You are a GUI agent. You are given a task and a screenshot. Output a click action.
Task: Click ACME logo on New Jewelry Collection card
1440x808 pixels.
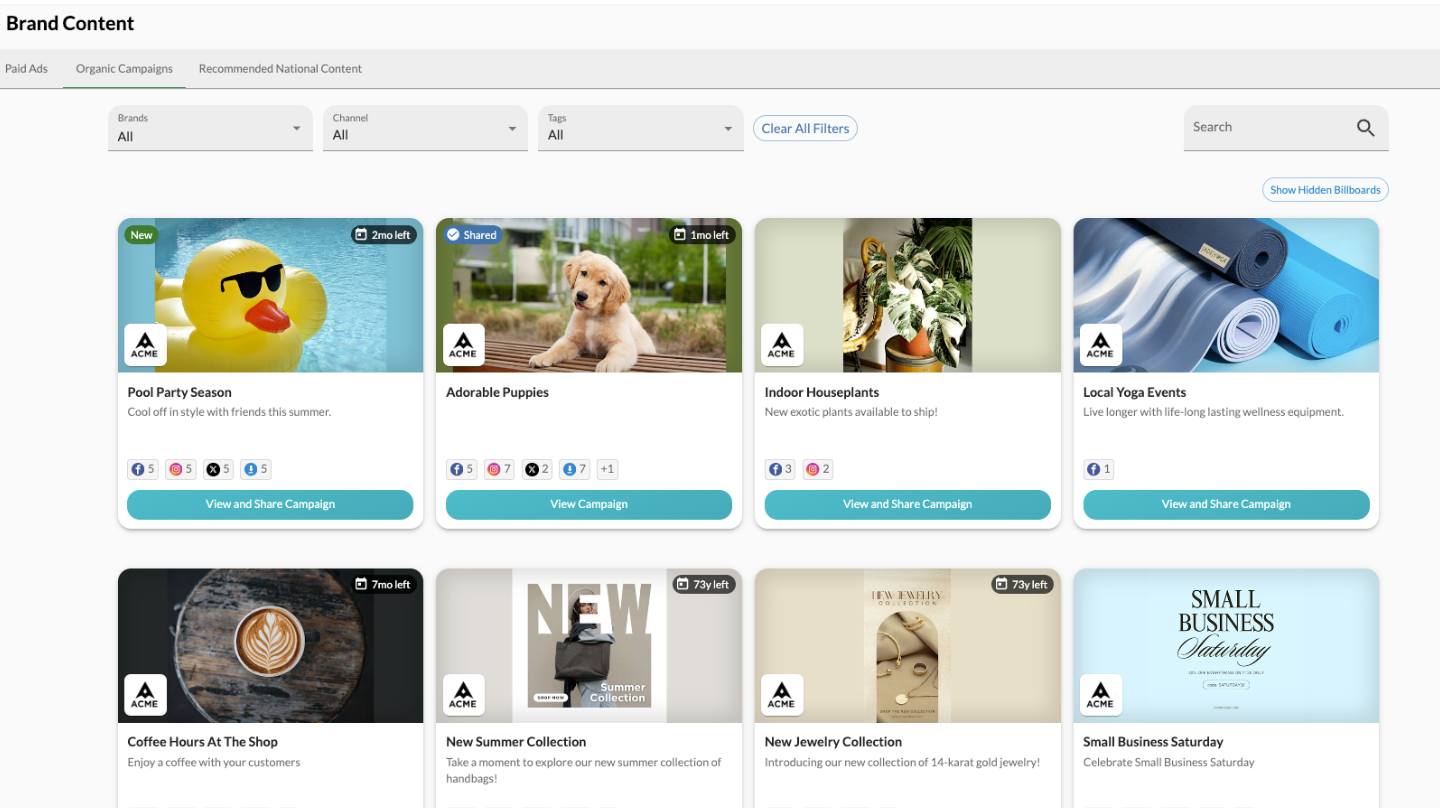pyautogui.click(x=782, y=695)
